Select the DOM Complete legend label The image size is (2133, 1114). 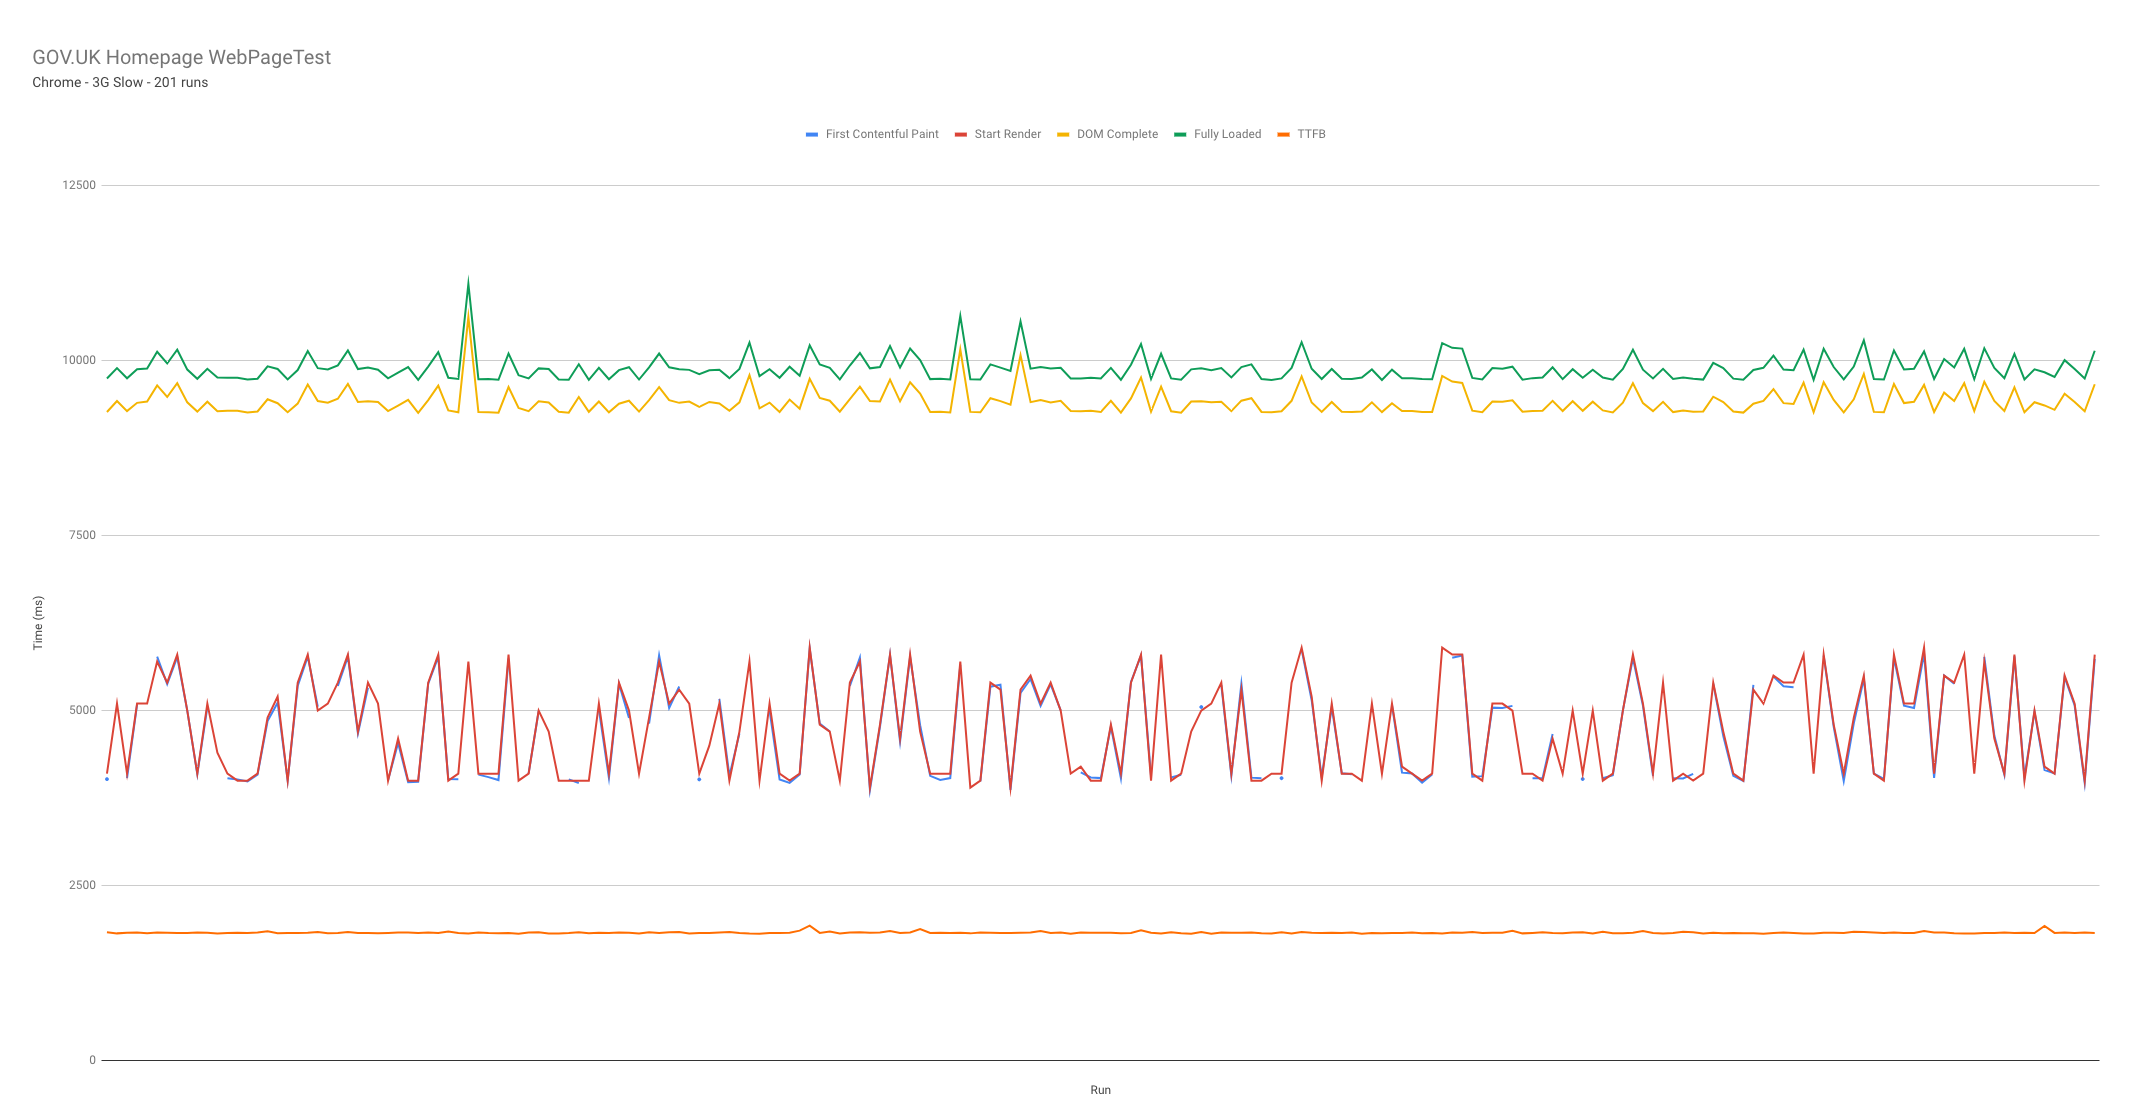tap(1117, 134)
